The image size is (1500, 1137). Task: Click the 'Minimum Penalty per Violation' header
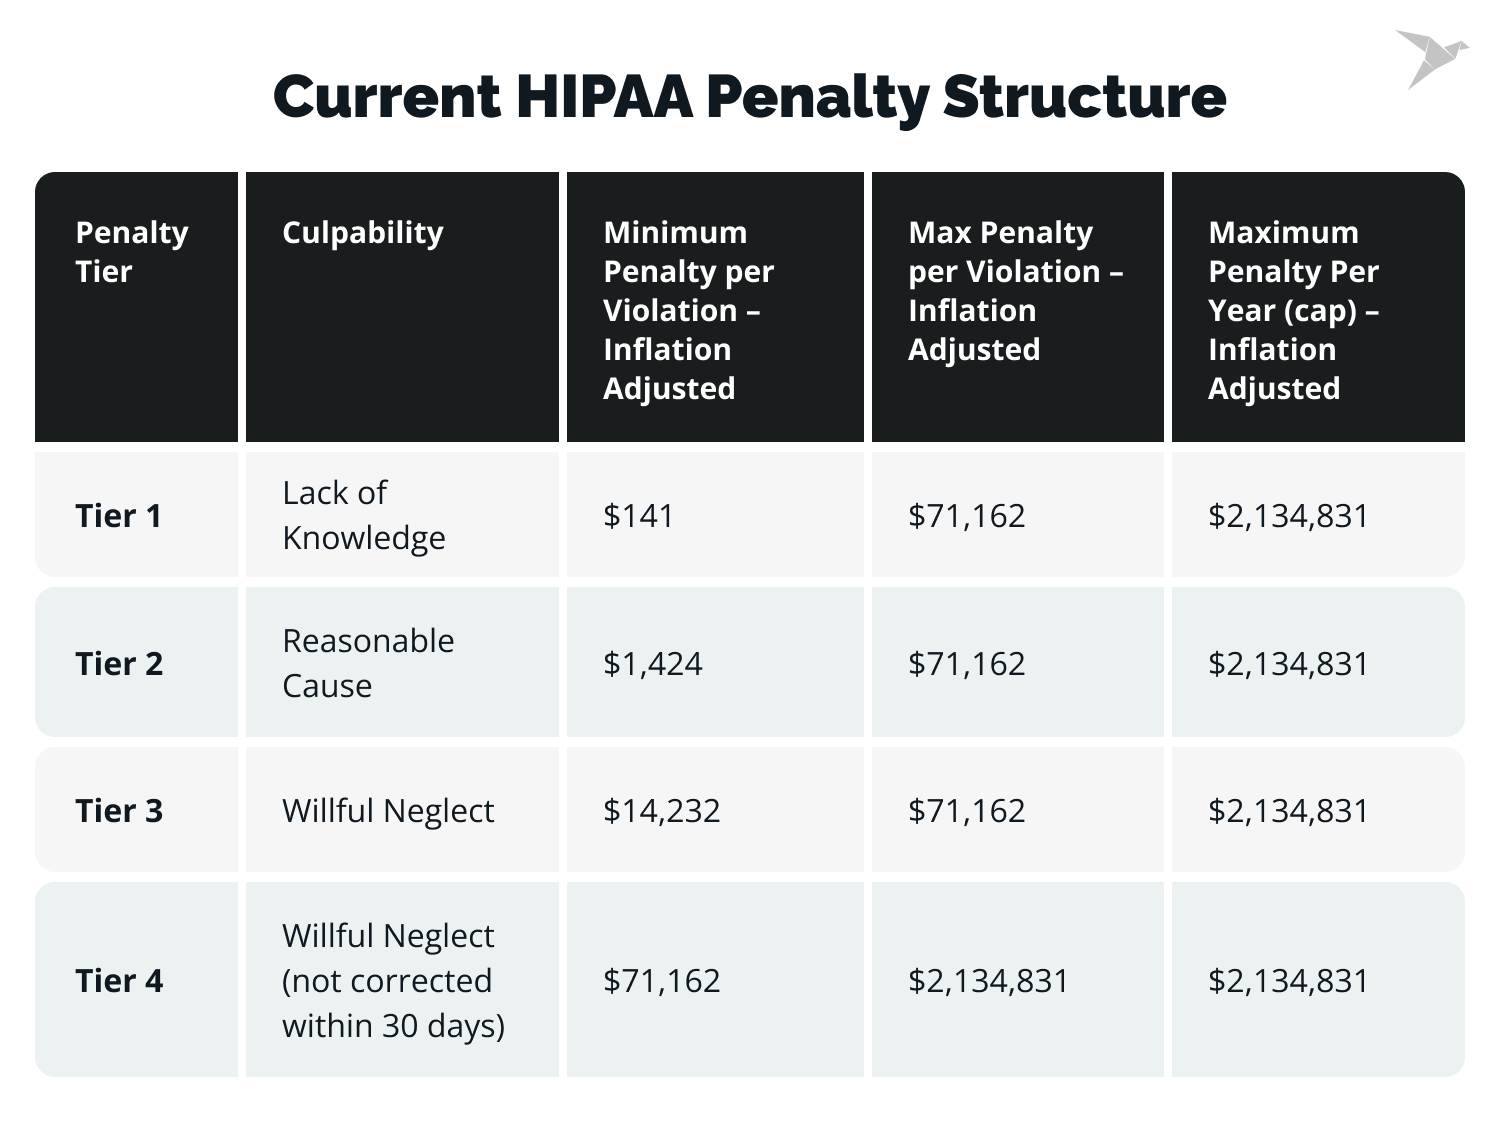click(x=688, y=310)
